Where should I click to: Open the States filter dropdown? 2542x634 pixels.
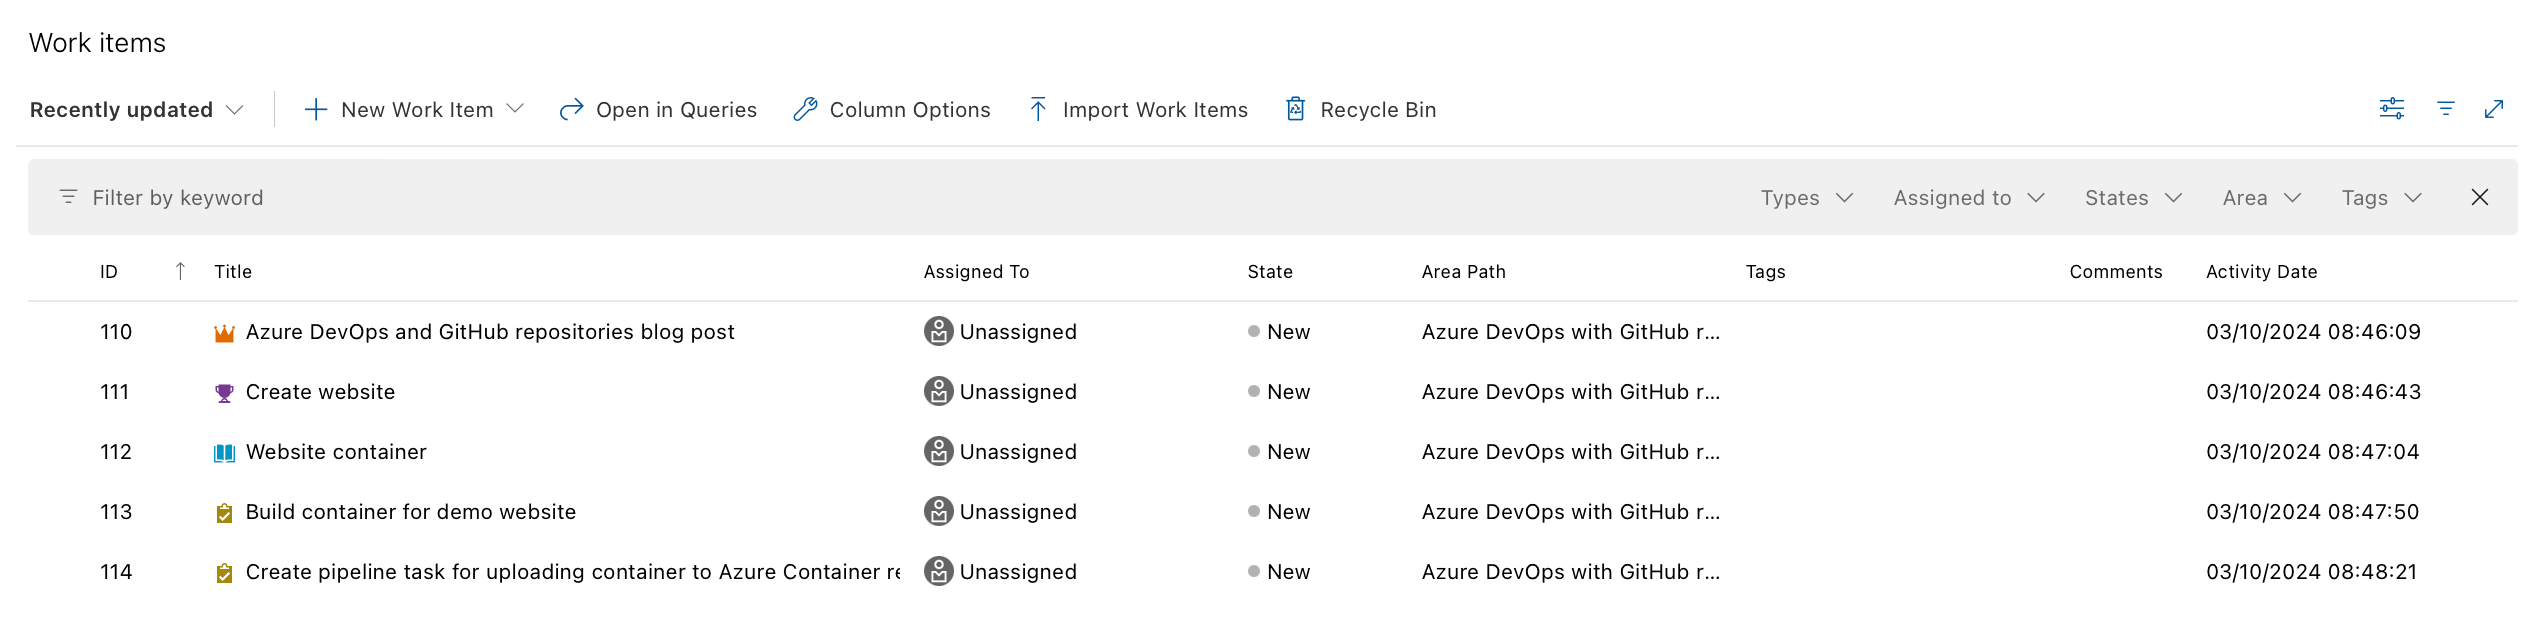point(2133,198)
